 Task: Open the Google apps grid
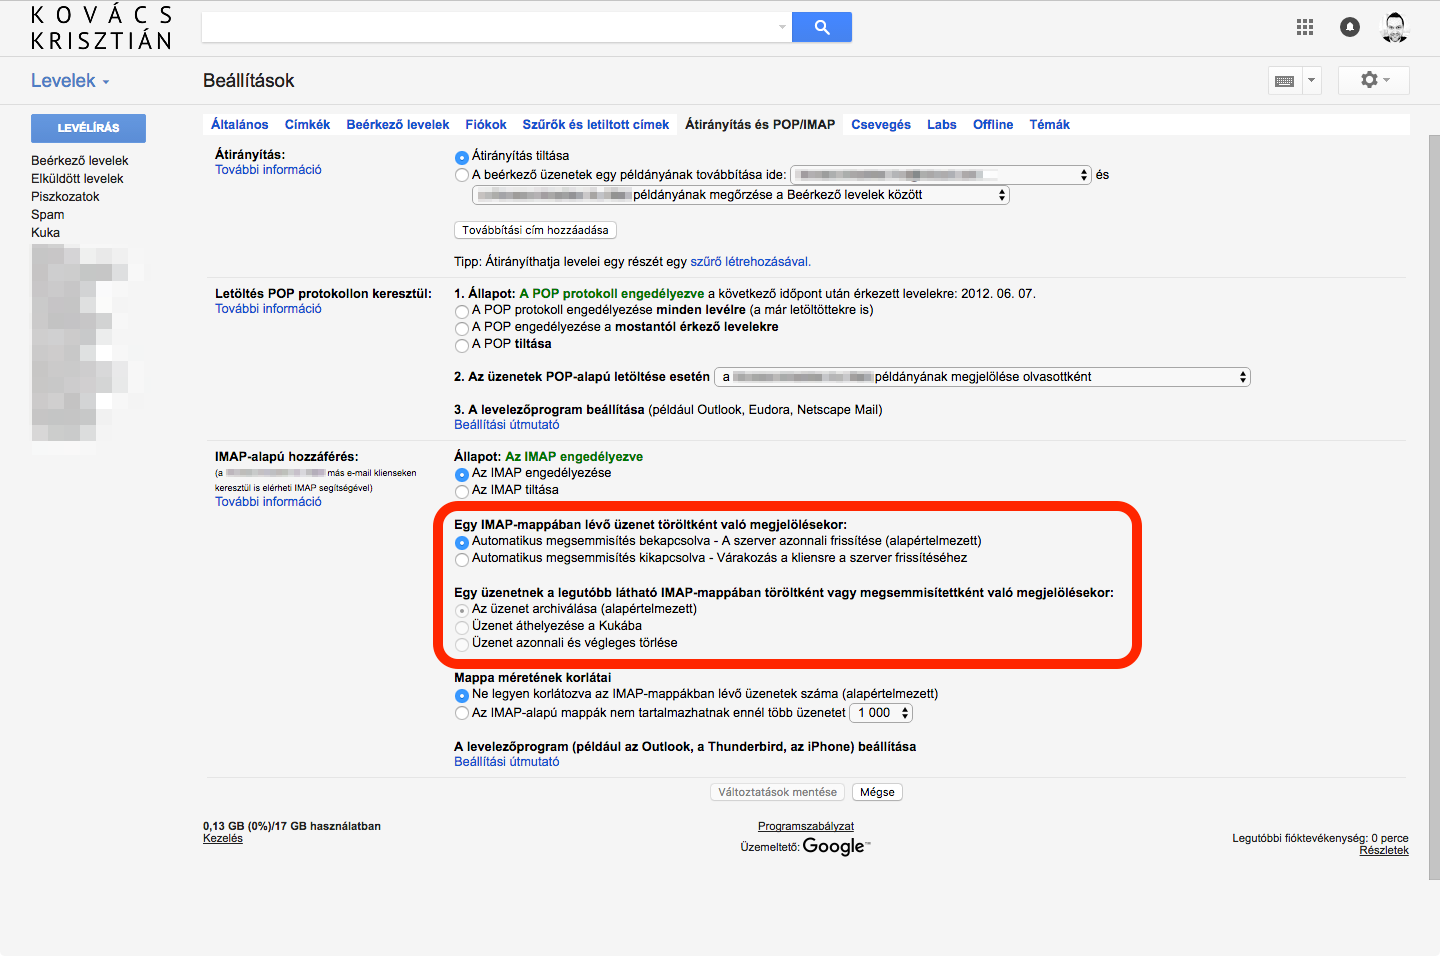(1304, 27)
